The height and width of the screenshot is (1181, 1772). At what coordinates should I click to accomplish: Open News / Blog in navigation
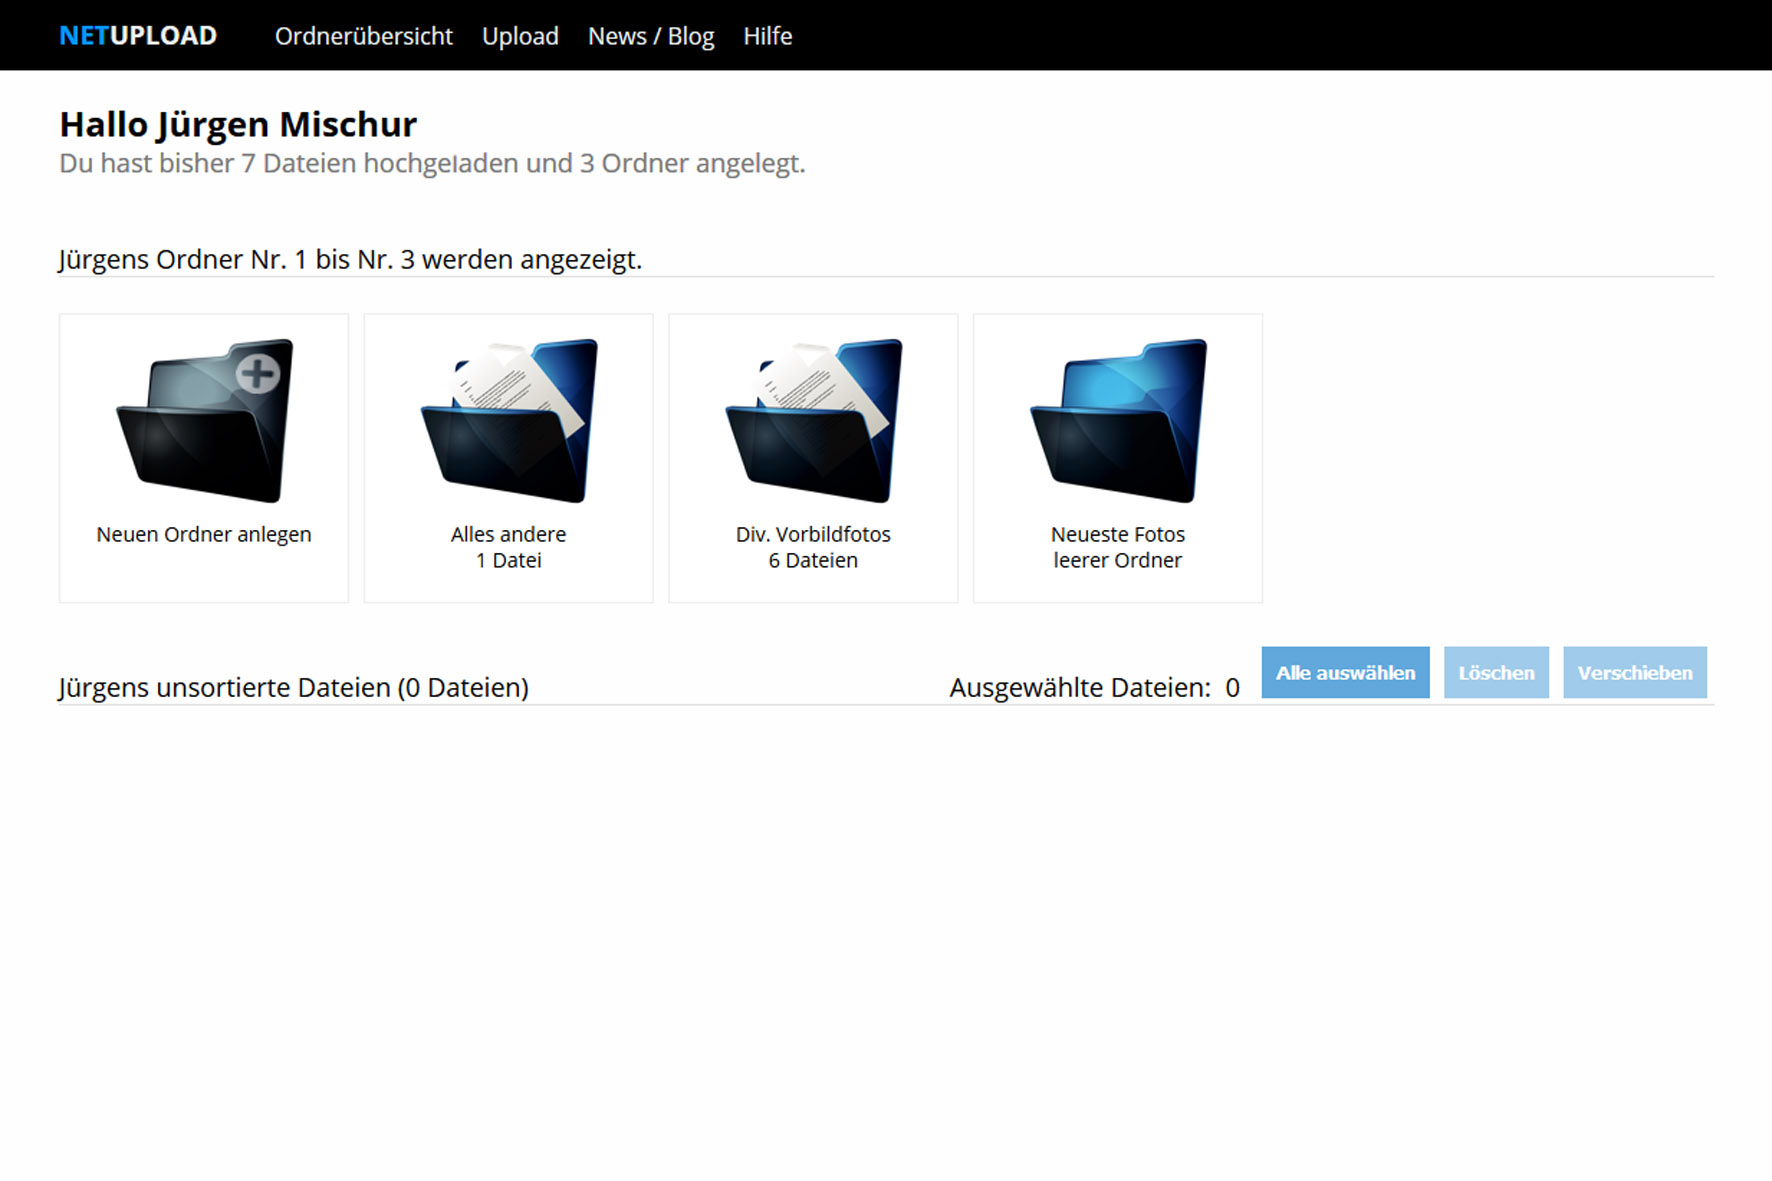(650, 36)
